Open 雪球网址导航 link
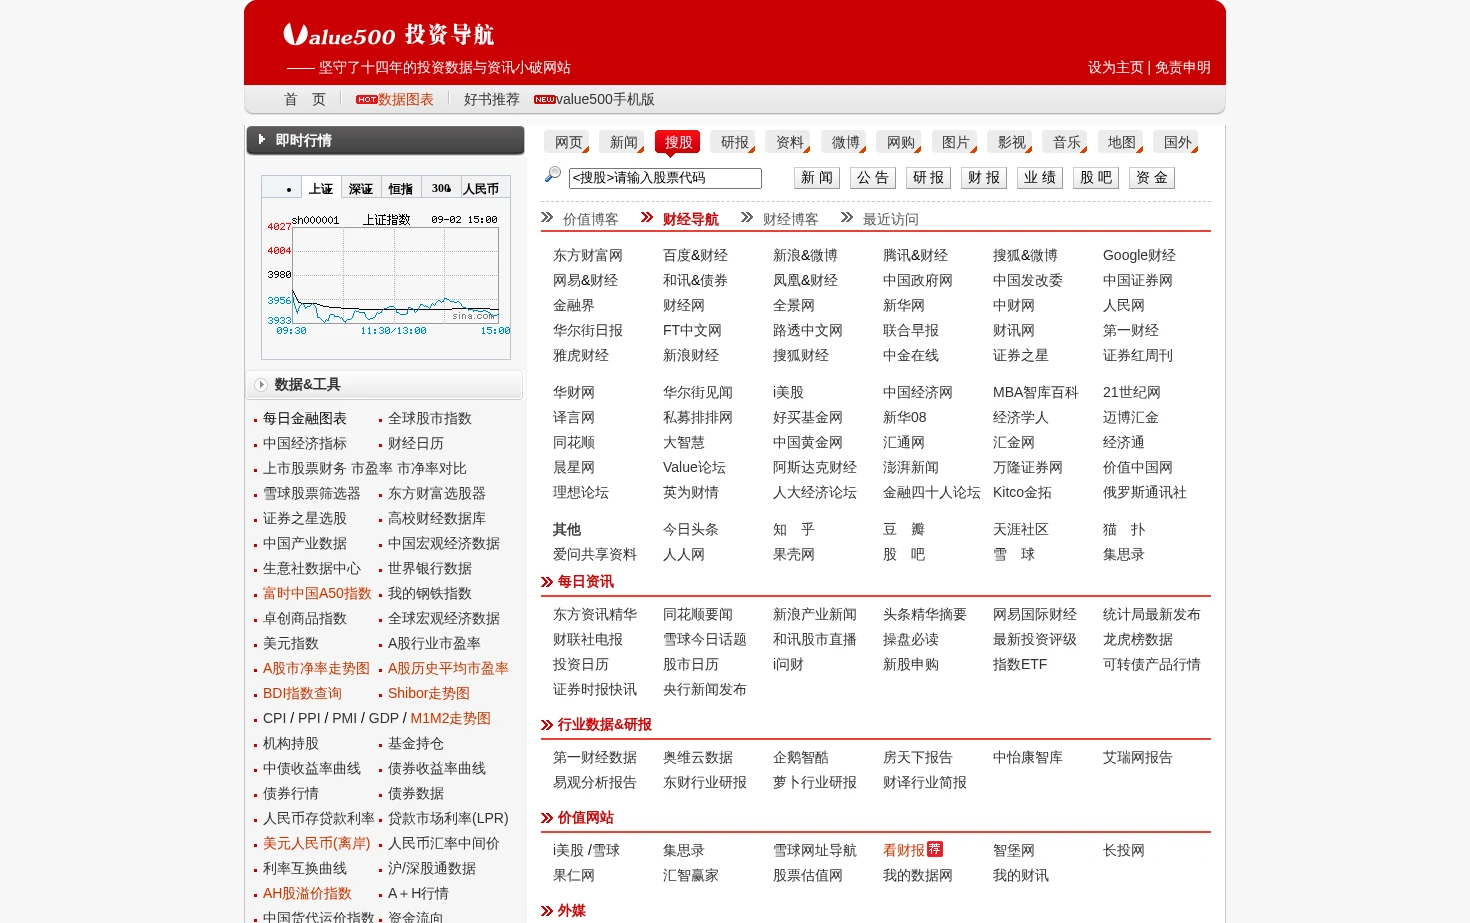 tap(815, 850)
